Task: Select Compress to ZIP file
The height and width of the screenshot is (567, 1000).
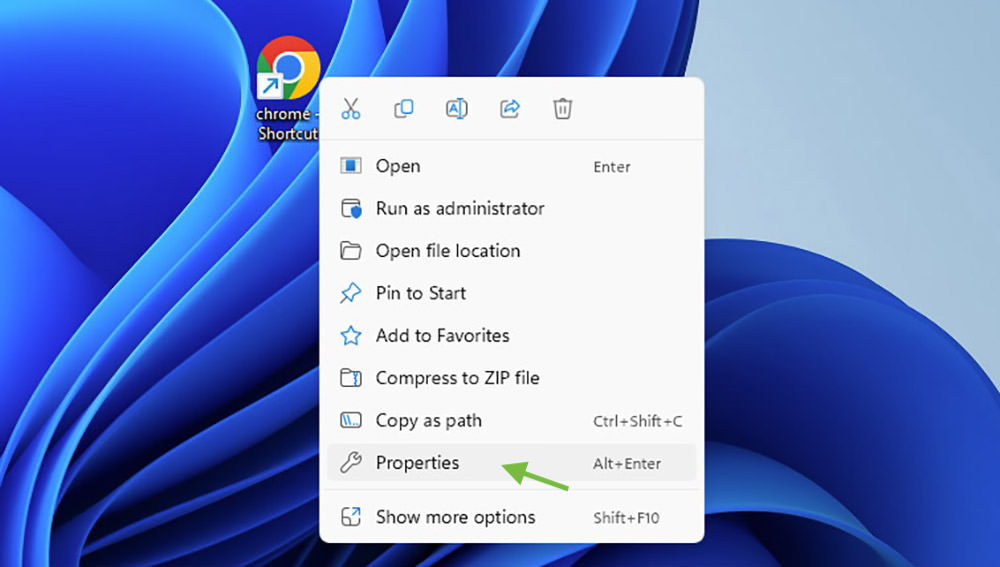Action: pyautogui.click(x=511, y=378)
